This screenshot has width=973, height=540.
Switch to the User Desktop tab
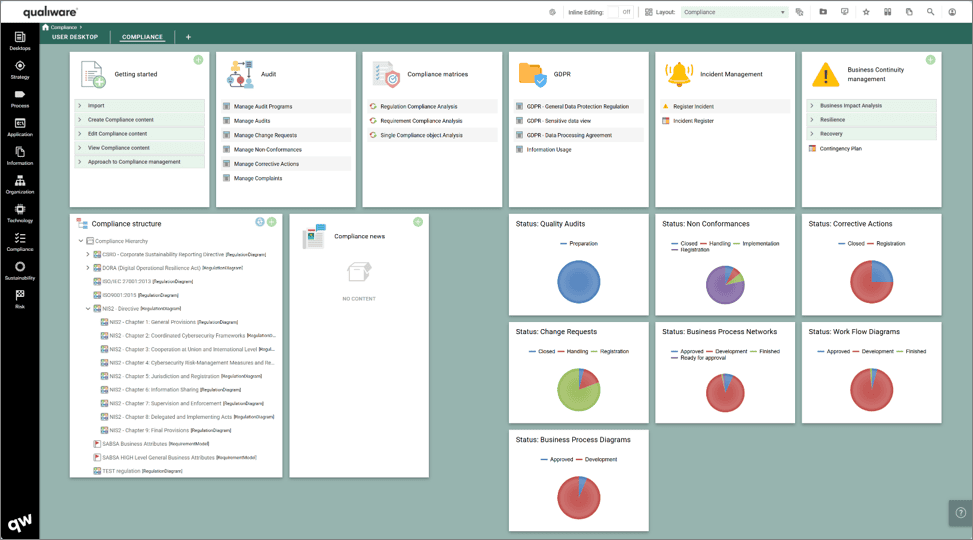pyautogui.click(x=75, y=37)
